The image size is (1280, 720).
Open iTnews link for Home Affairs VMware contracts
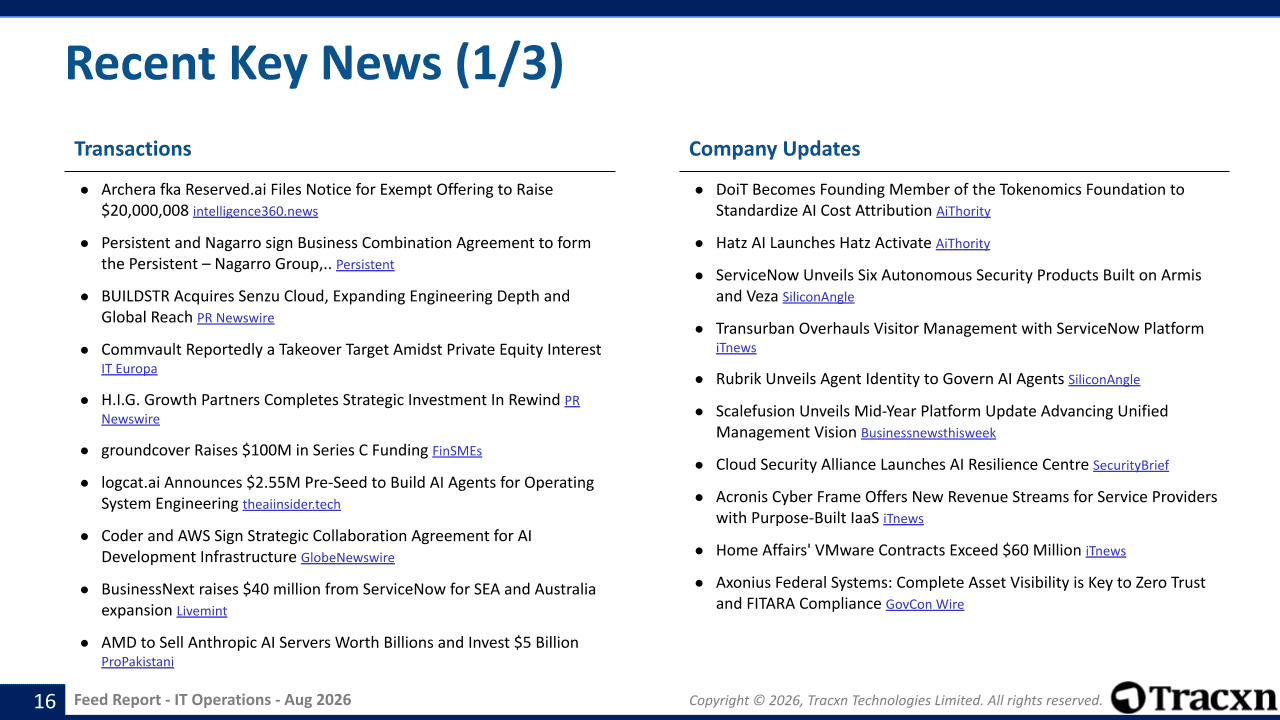click(x=1106, y=551)
